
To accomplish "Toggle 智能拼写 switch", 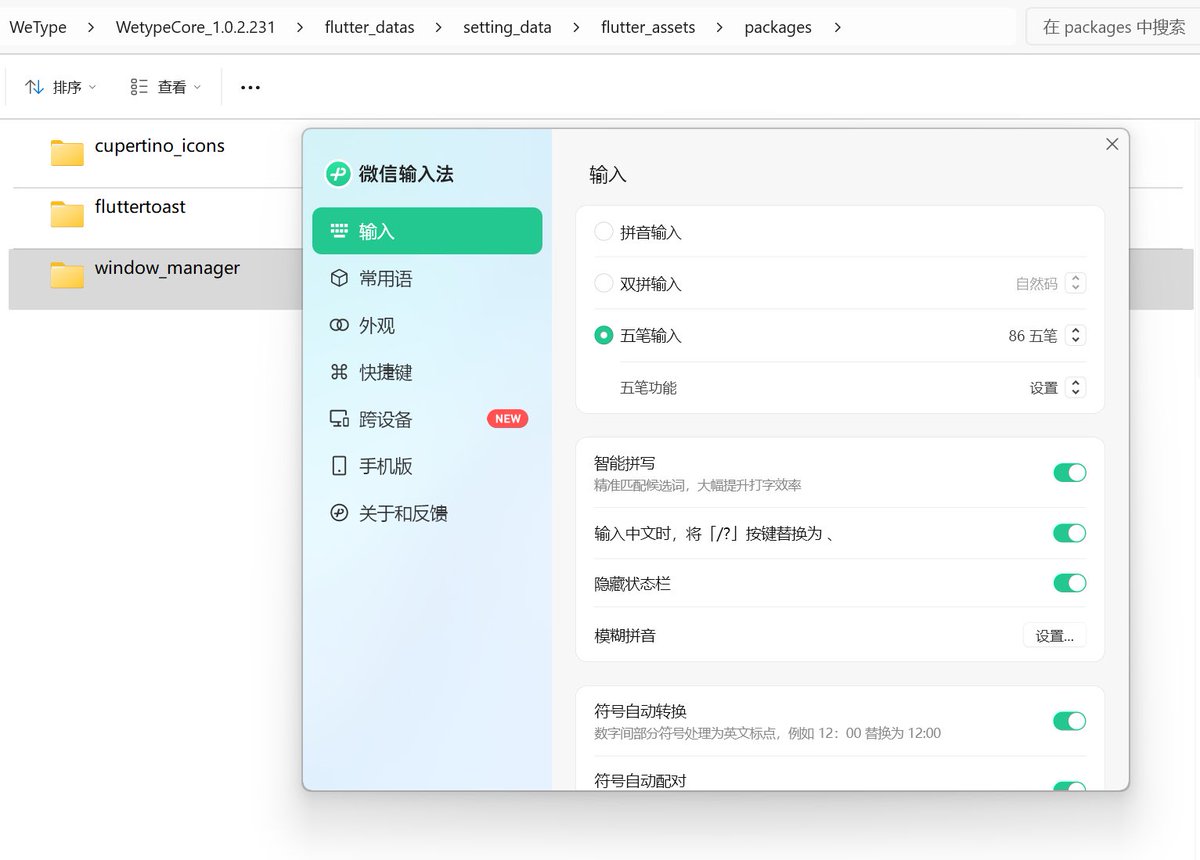I will coord(1069,473).
